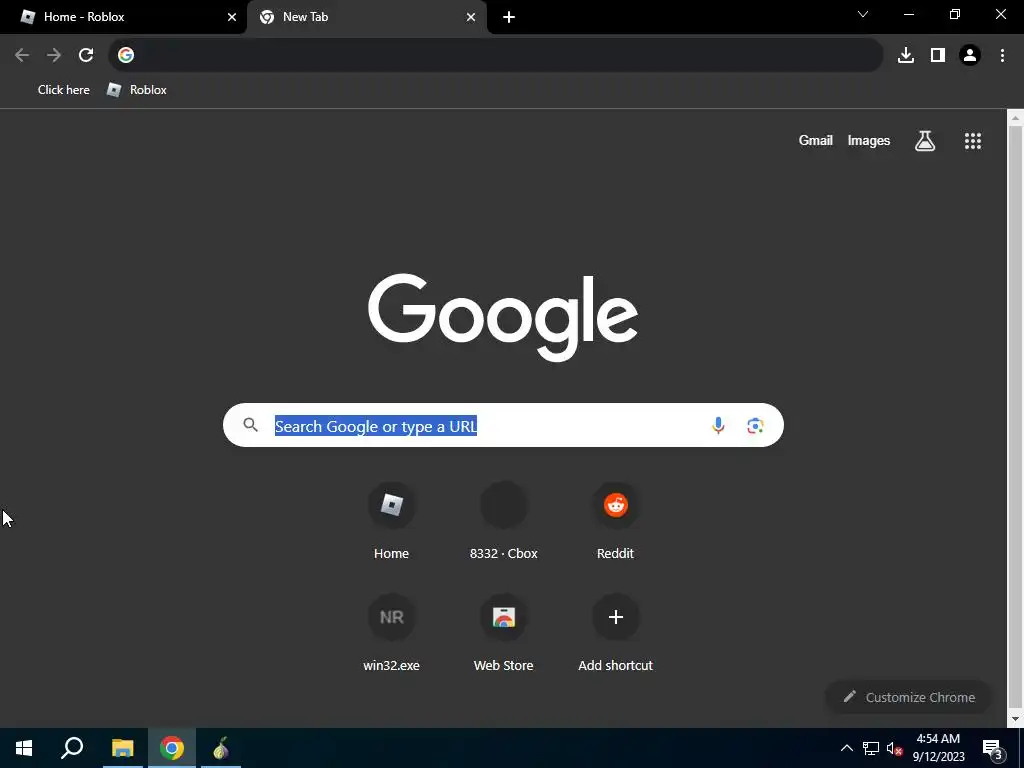
Task: Open the Gmail link
Action: pyautogui.click(x=816, y=140)
